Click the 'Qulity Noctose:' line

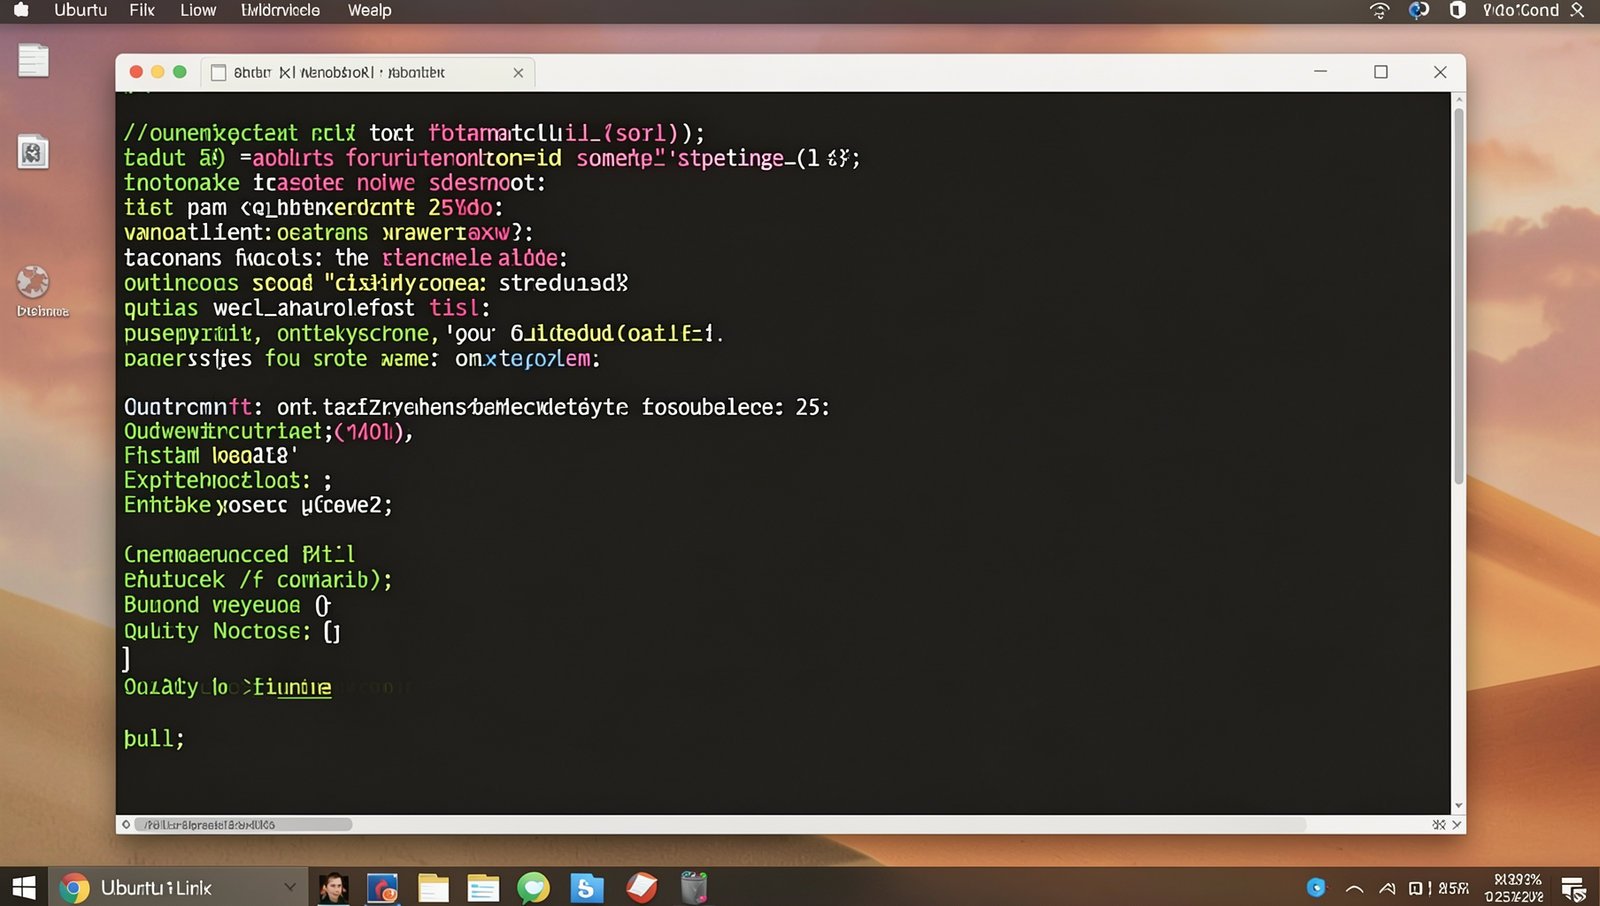click(x=232, y=631)
